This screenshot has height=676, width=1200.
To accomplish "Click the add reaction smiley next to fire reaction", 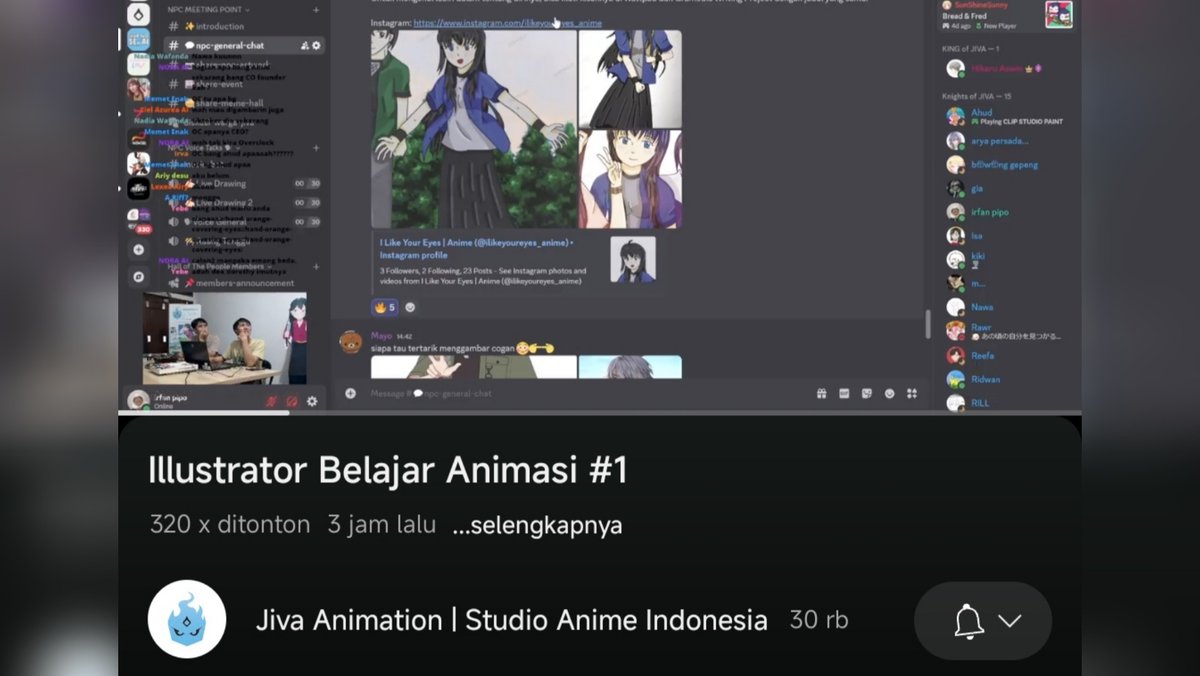I will click(x=410, y=307).
